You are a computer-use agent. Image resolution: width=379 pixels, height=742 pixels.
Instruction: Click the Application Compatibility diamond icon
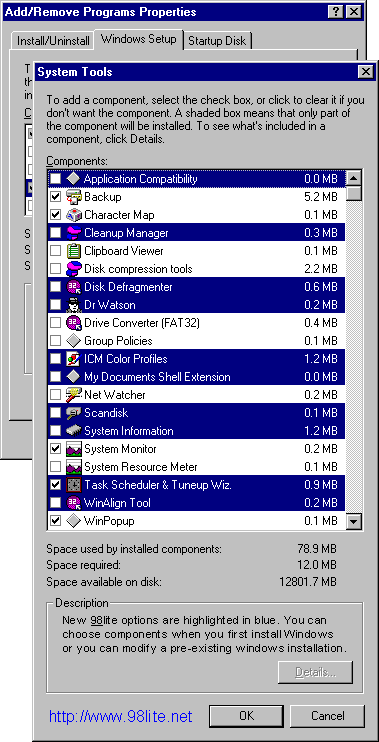click(73, 179)
